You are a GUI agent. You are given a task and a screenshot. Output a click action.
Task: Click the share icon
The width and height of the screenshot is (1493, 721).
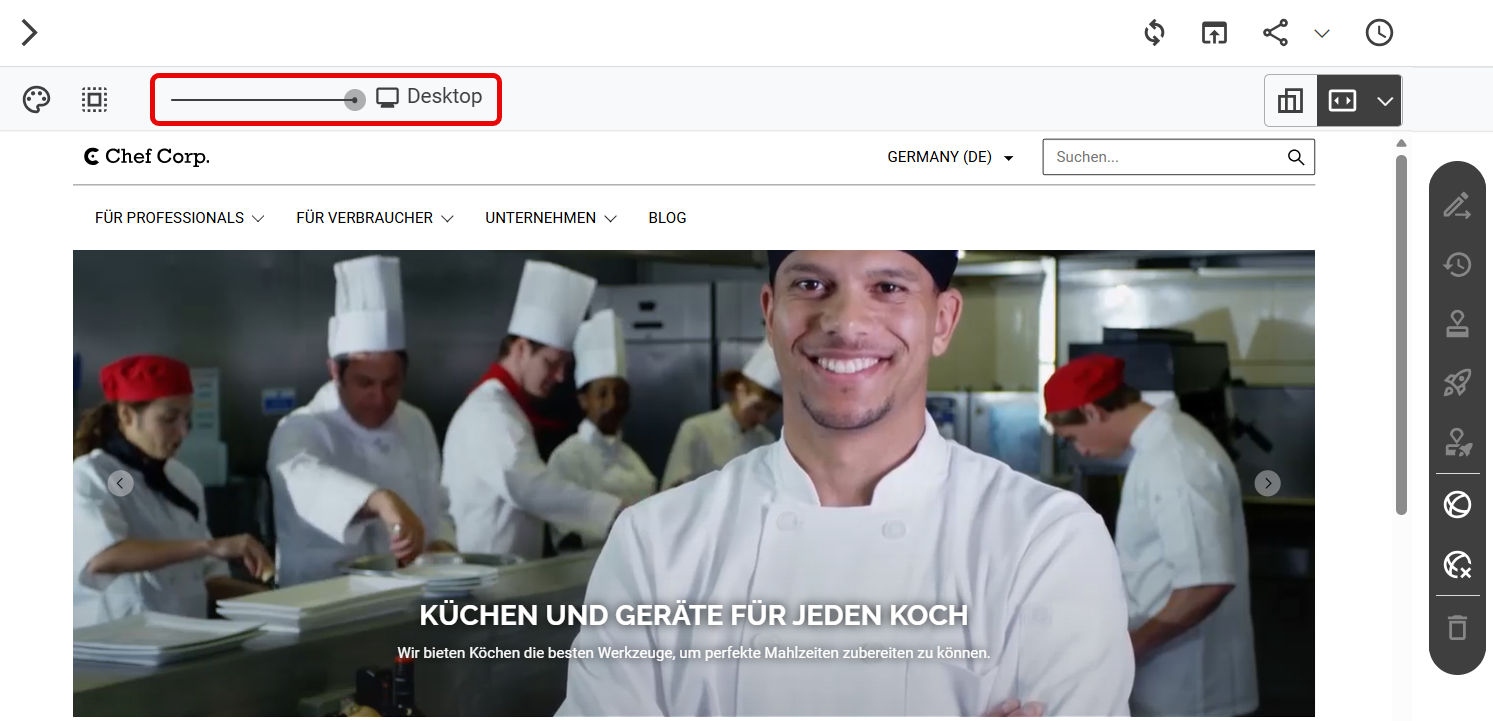pyautogui.click(x=1275, y=33)
